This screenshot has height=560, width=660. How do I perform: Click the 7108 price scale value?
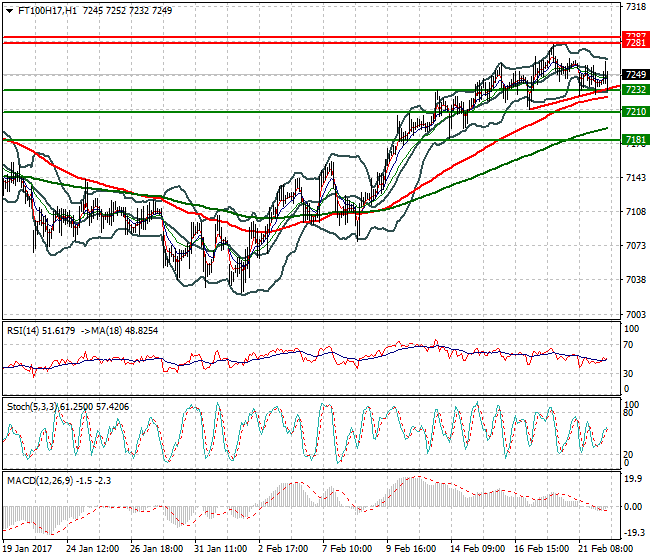(x=636, y=212)
